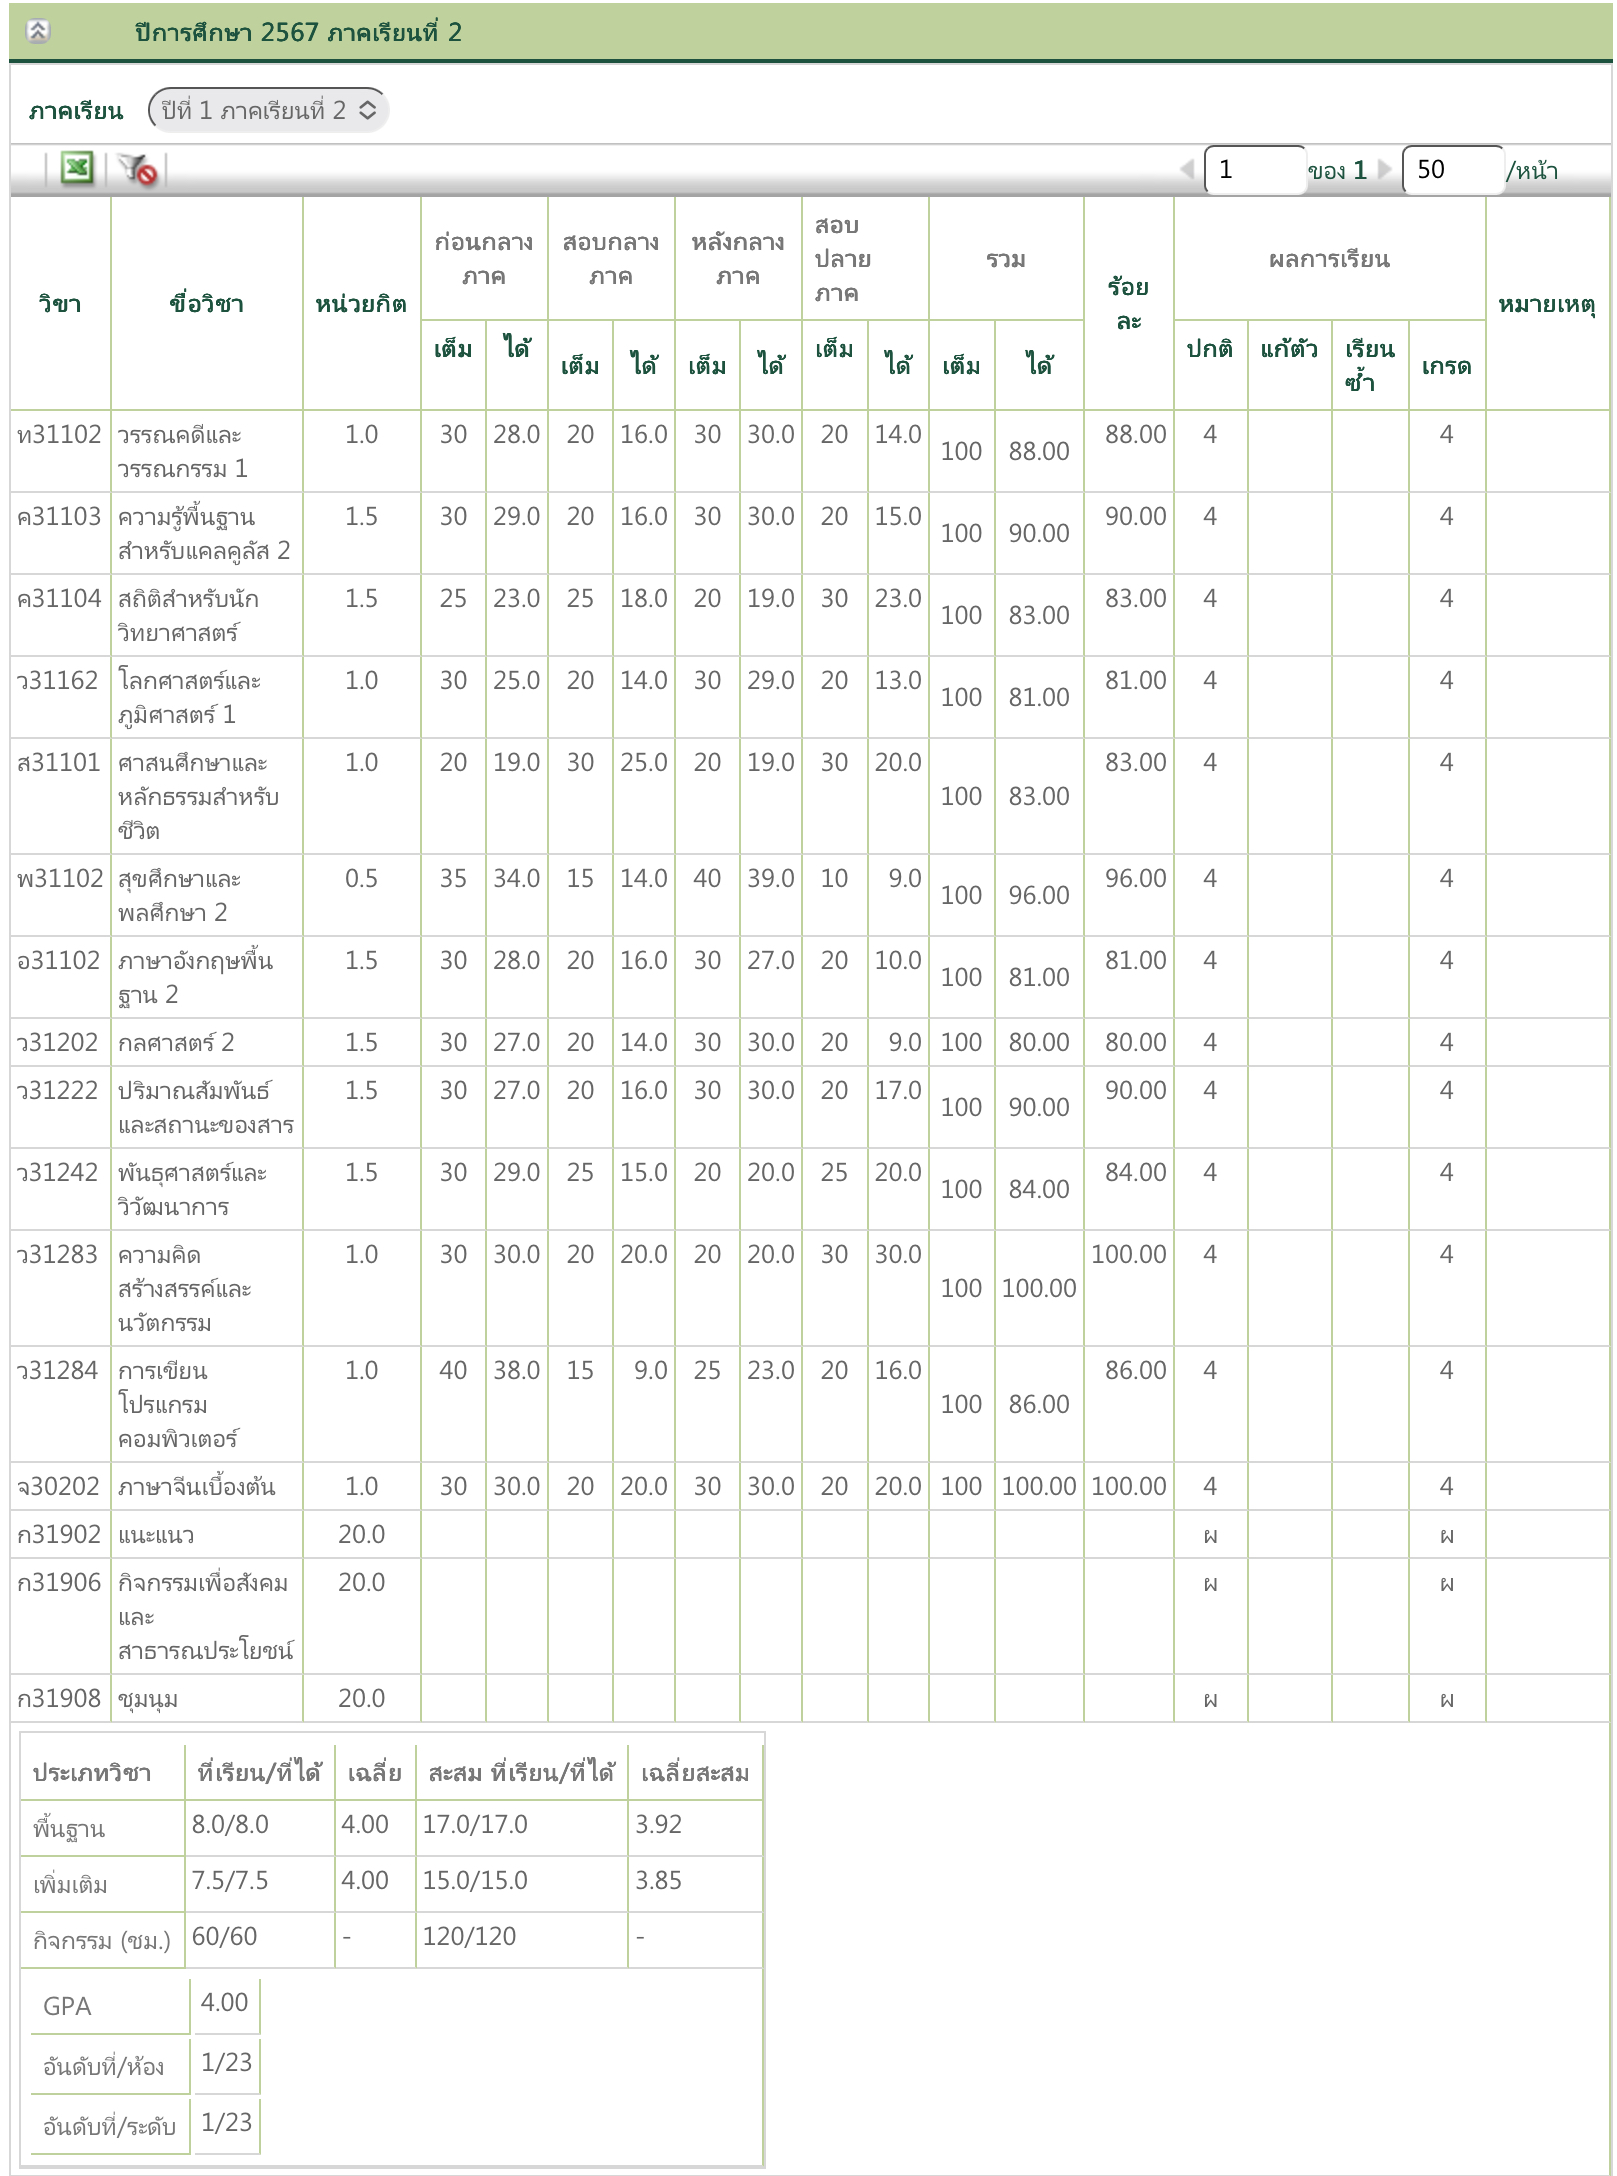Export table to Excel icon
The image size is (1617, 2176).
[77, 168]
